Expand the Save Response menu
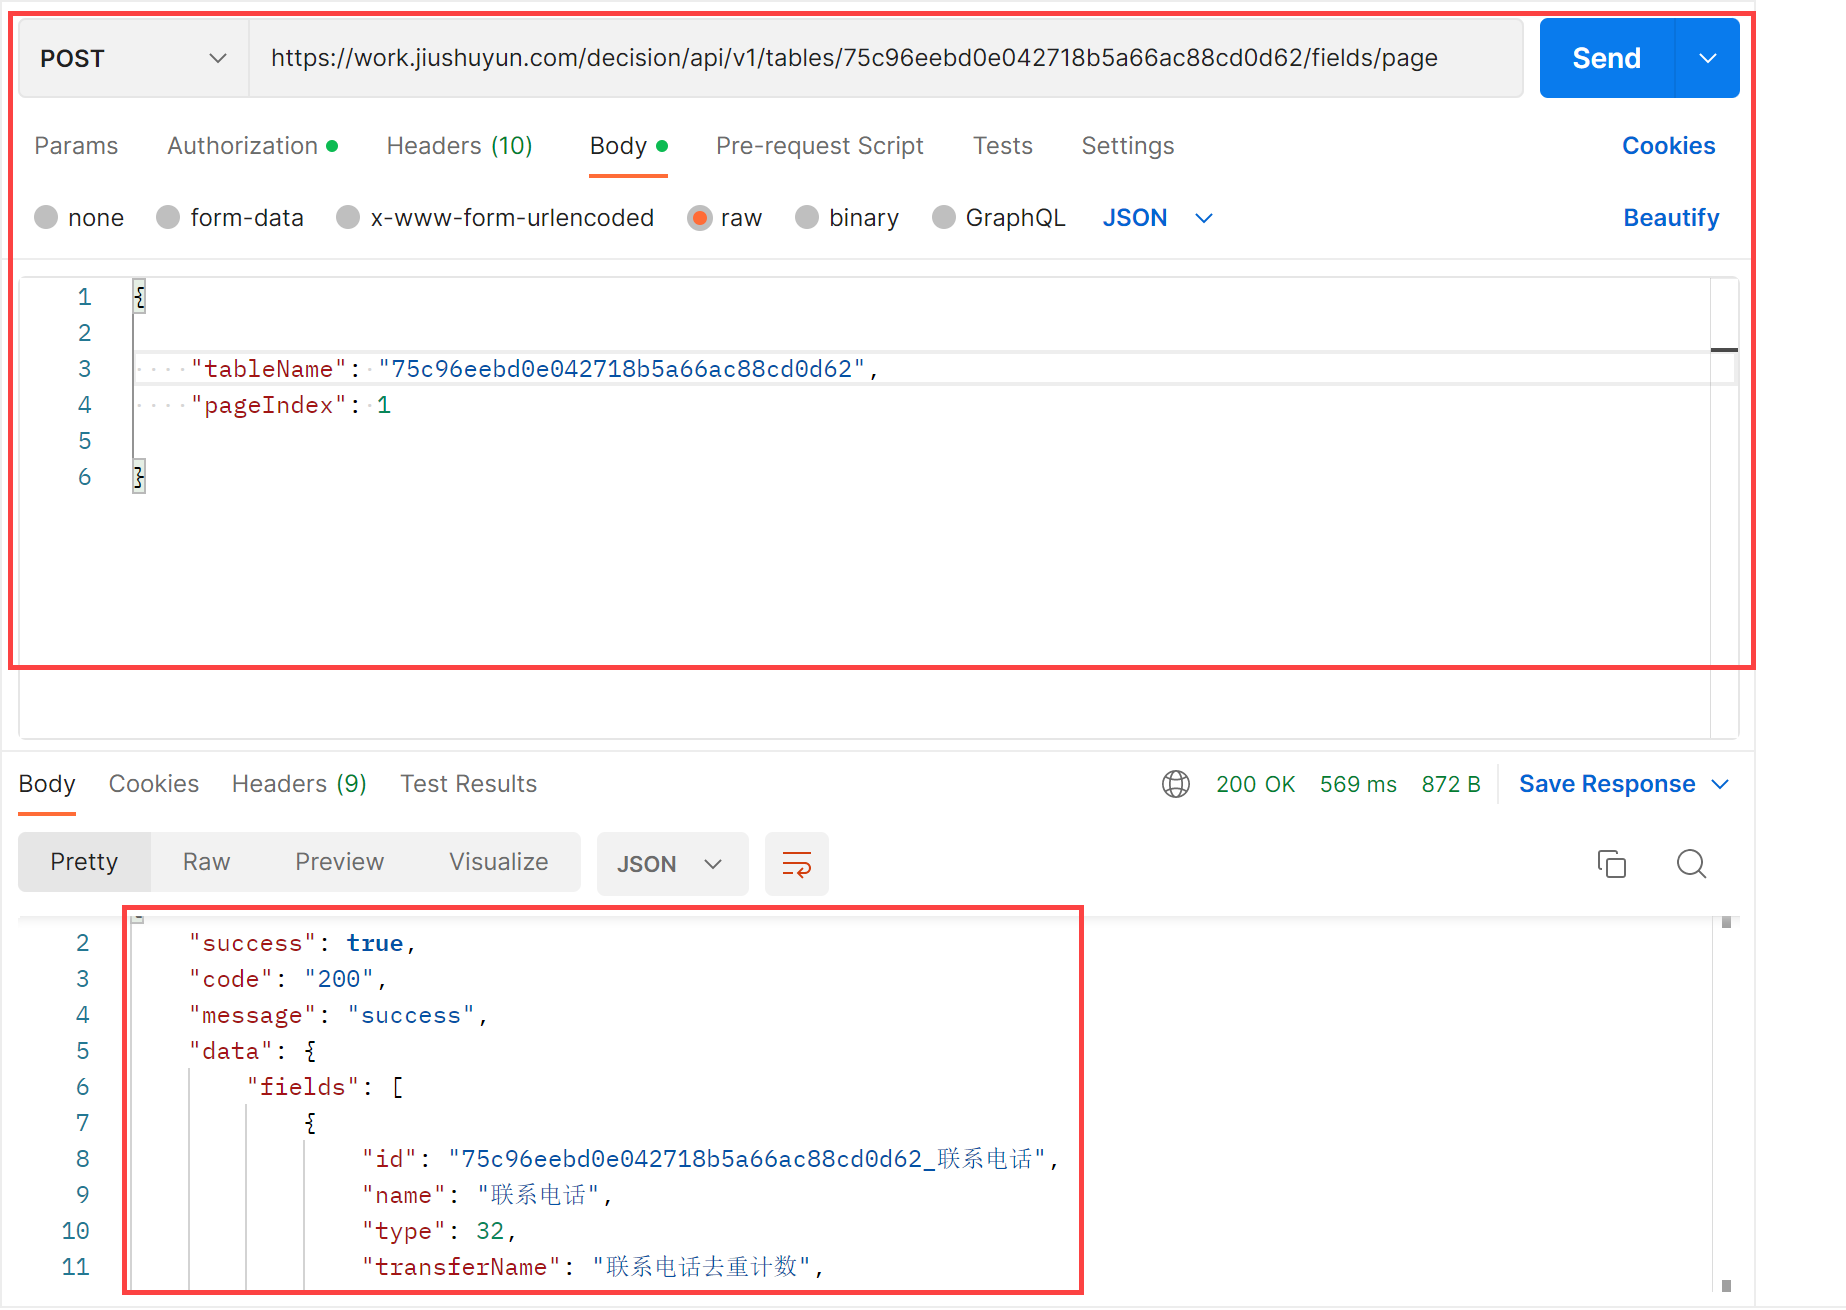The image size is (1846, 1310). (x=1623, y=784)
